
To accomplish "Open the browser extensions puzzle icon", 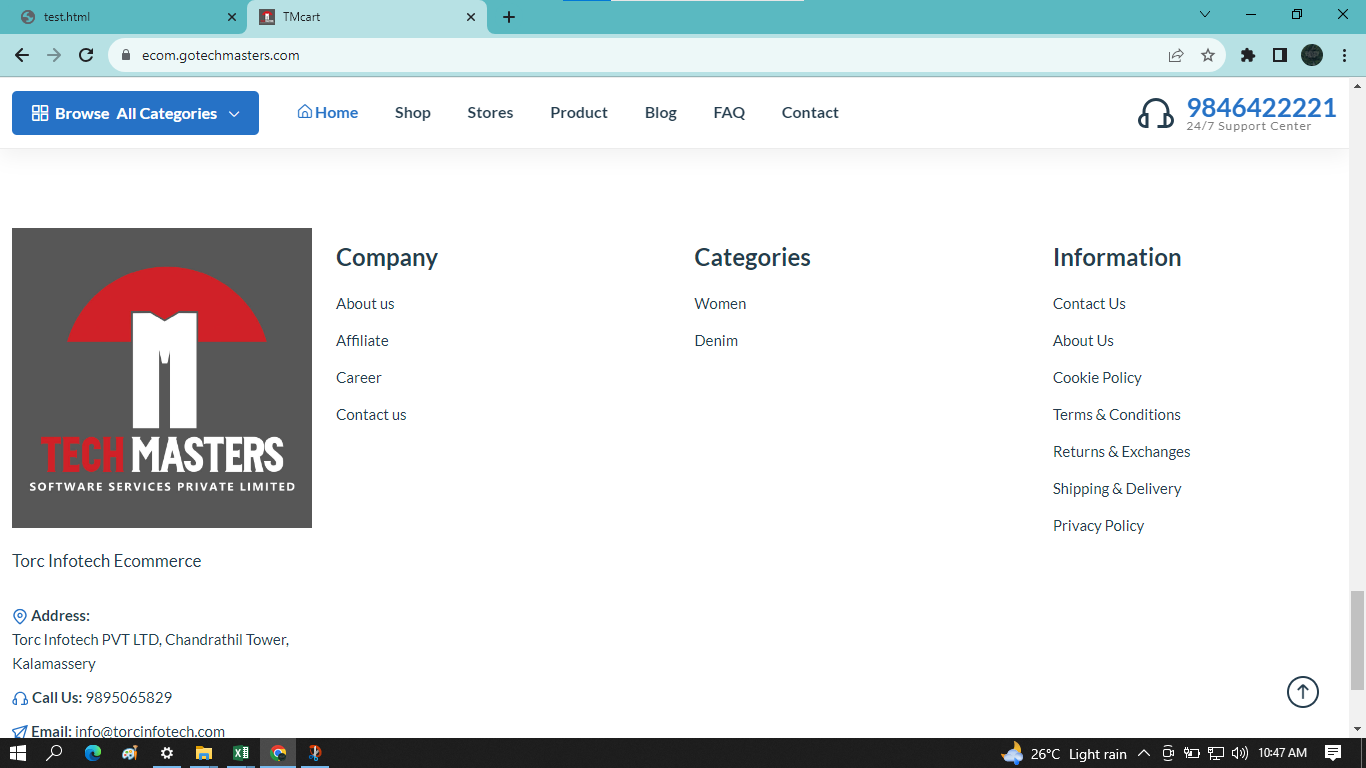I will click(1247, 56).
